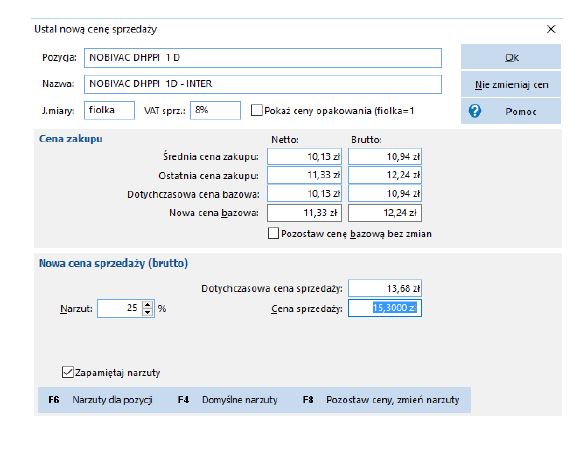588x465 pixels.
Task: Decrease Narzut with the down arrow
Action: tap(148, 312)
